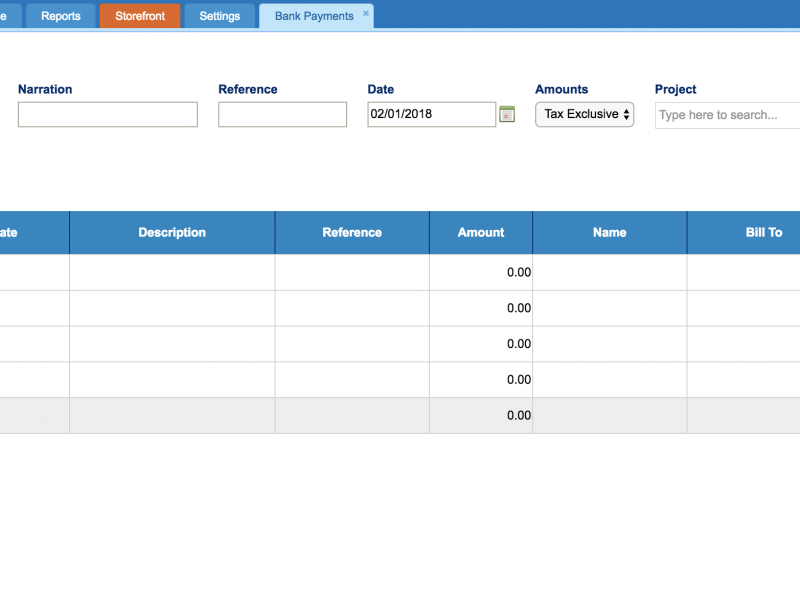Switch to the Reports tab
Screen dimensions: 800x600
(61, 16)
